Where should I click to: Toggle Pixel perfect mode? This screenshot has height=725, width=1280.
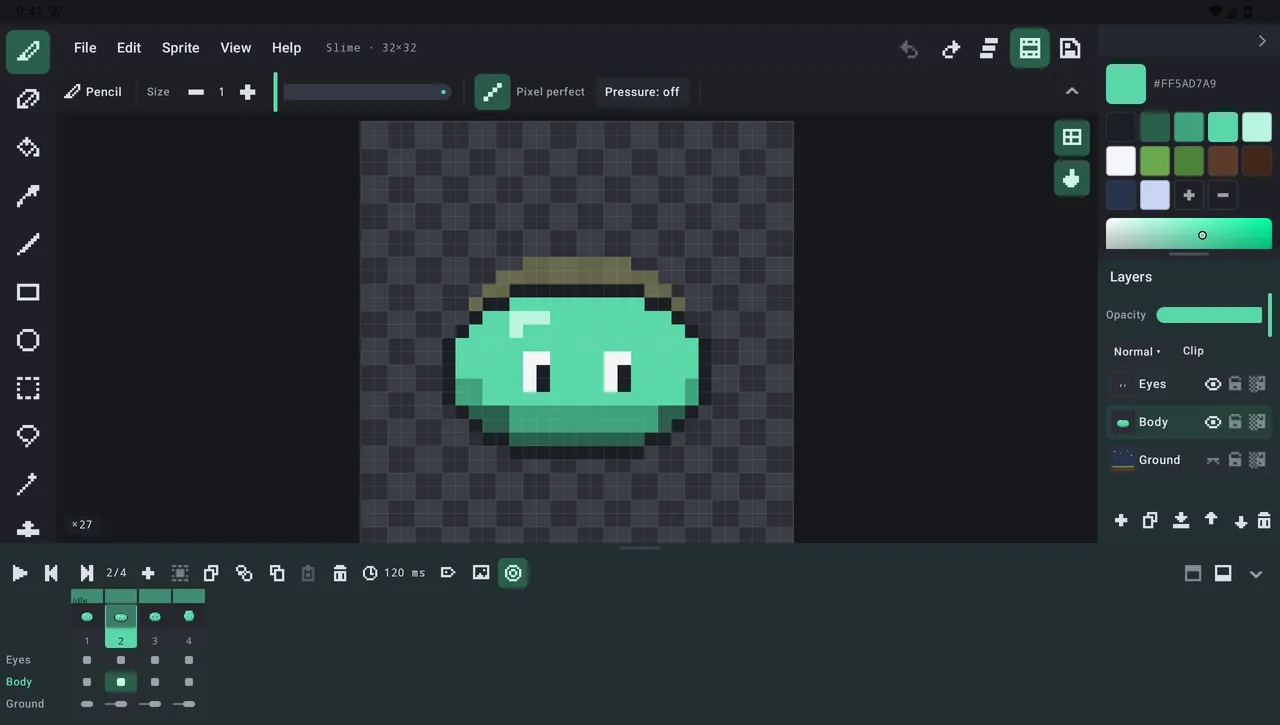pos(492,92)
